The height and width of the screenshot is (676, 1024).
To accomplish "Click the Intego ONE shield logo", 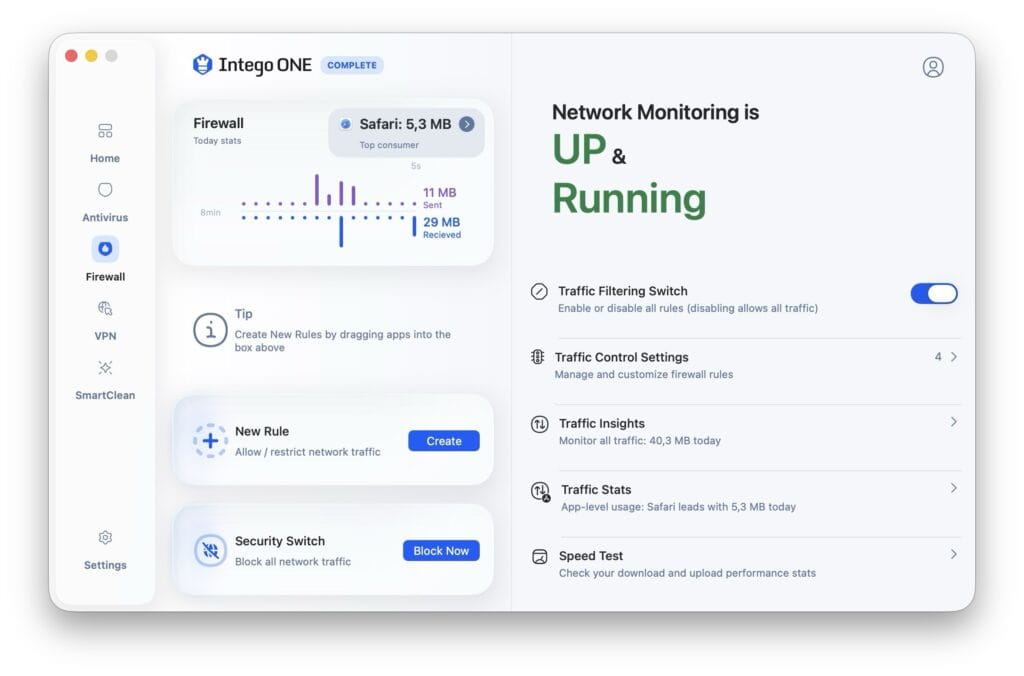I will pyautogui.click(x=203, y=65).
